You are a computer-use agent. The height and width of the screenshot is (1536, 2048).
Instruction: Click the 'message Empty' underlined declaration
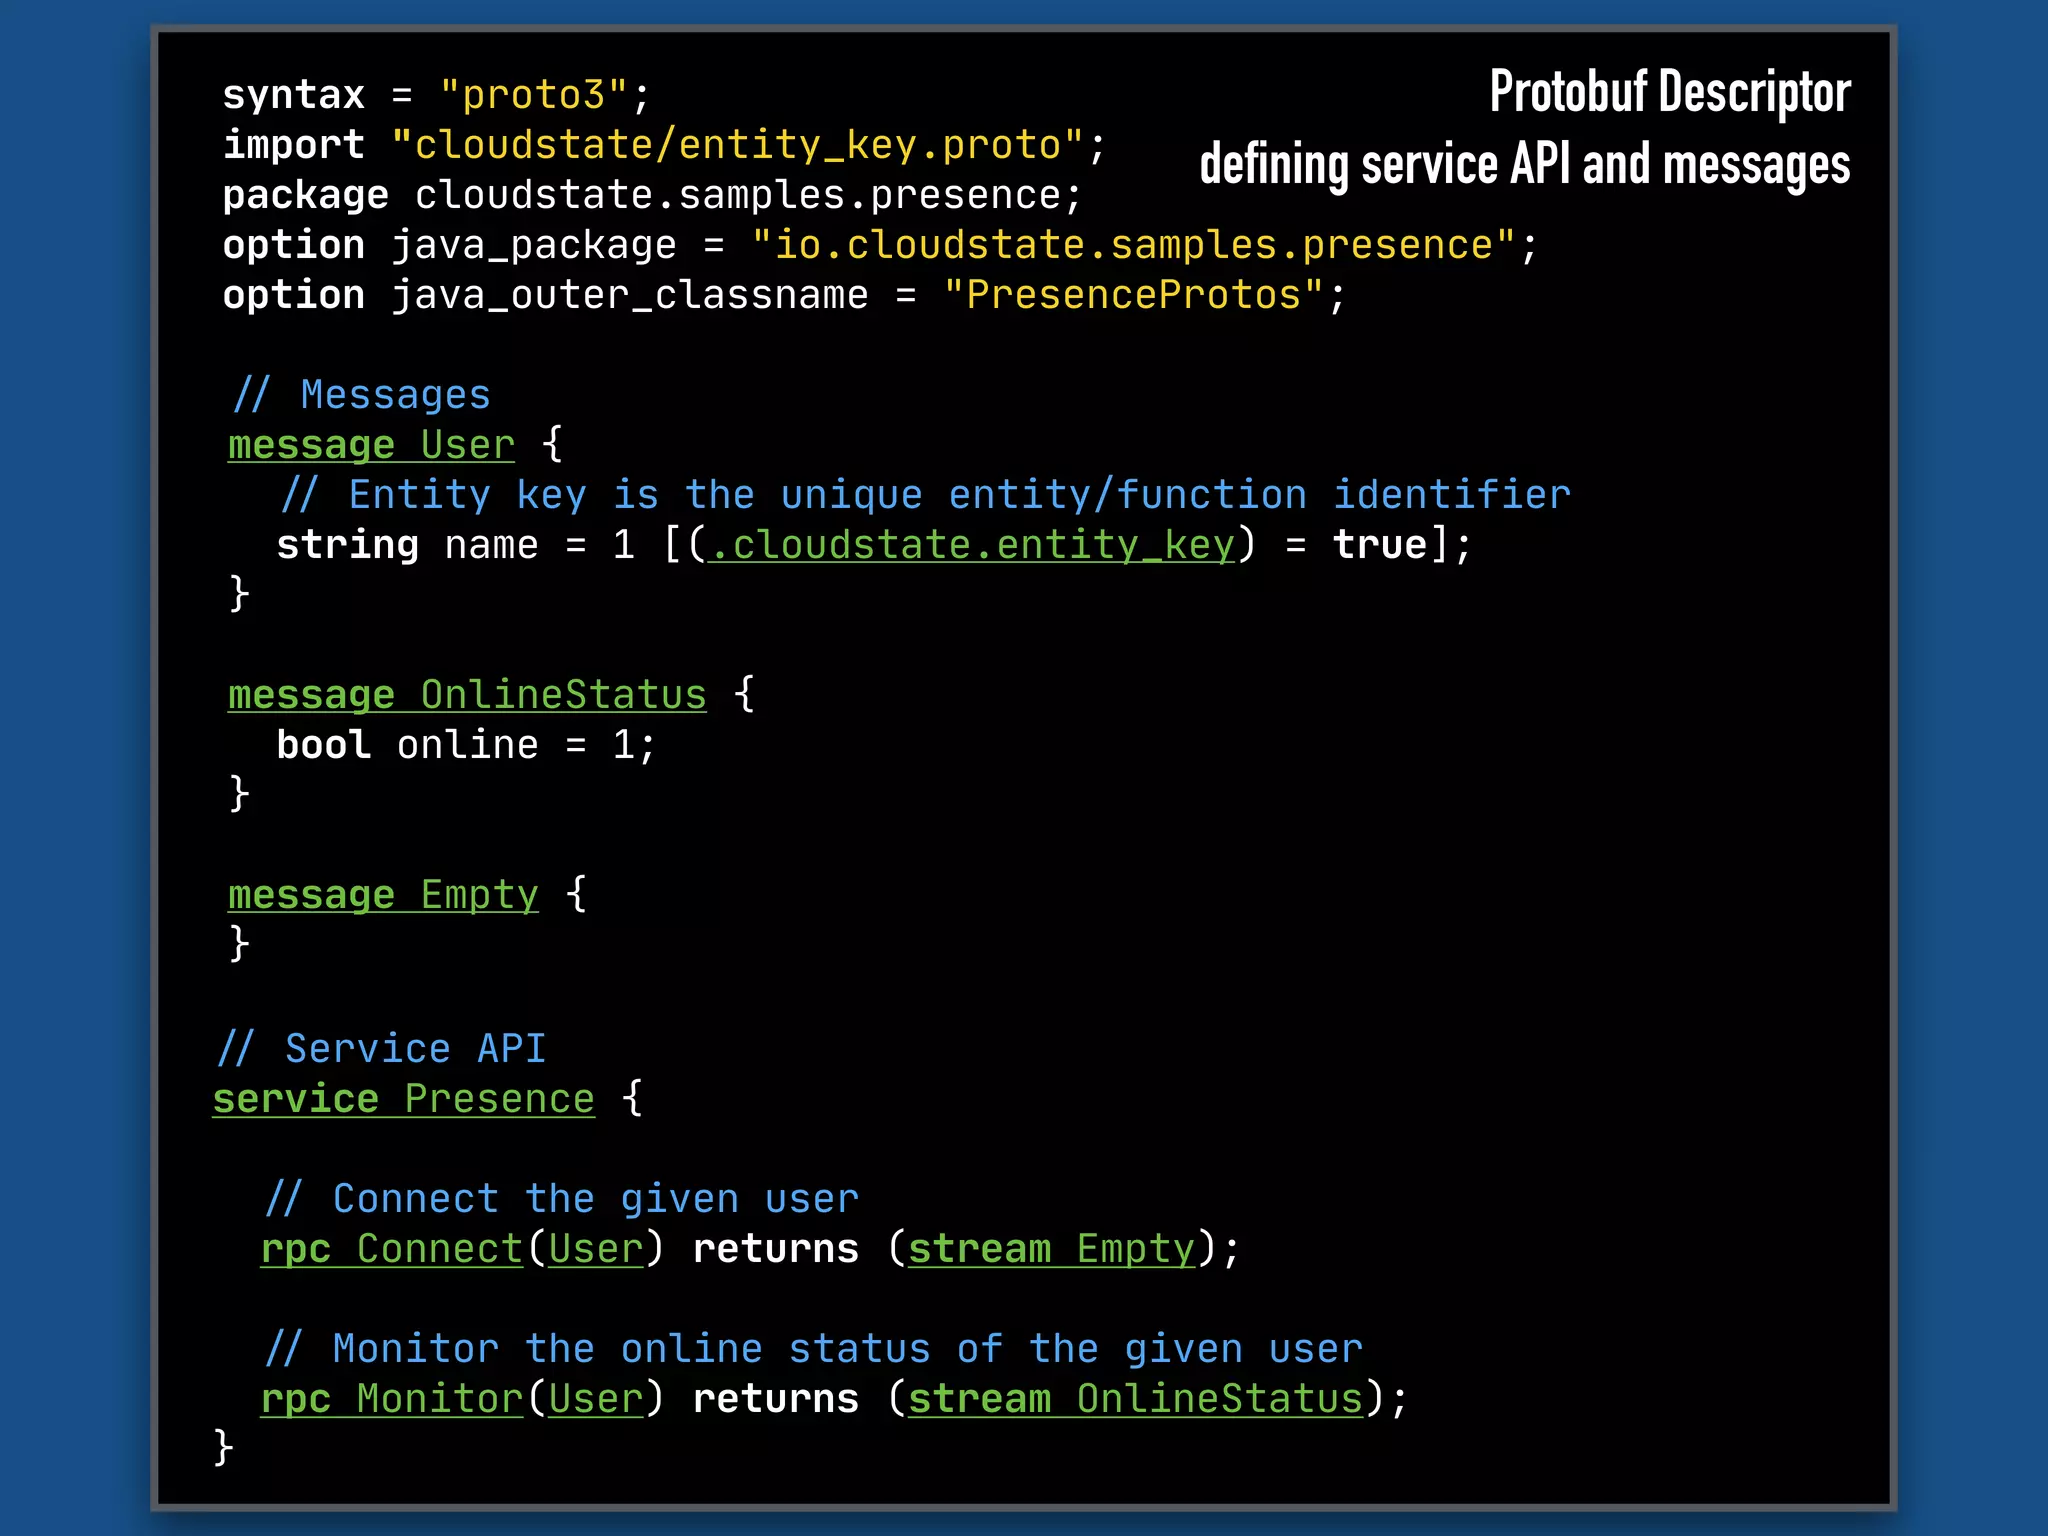click(383, 895)
